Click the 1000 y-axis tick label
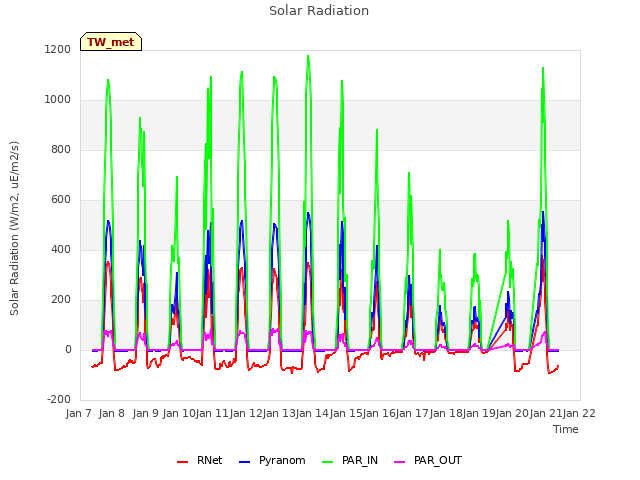Image resolution: width=640 pixels, height=480 pixels. (58, 100)
